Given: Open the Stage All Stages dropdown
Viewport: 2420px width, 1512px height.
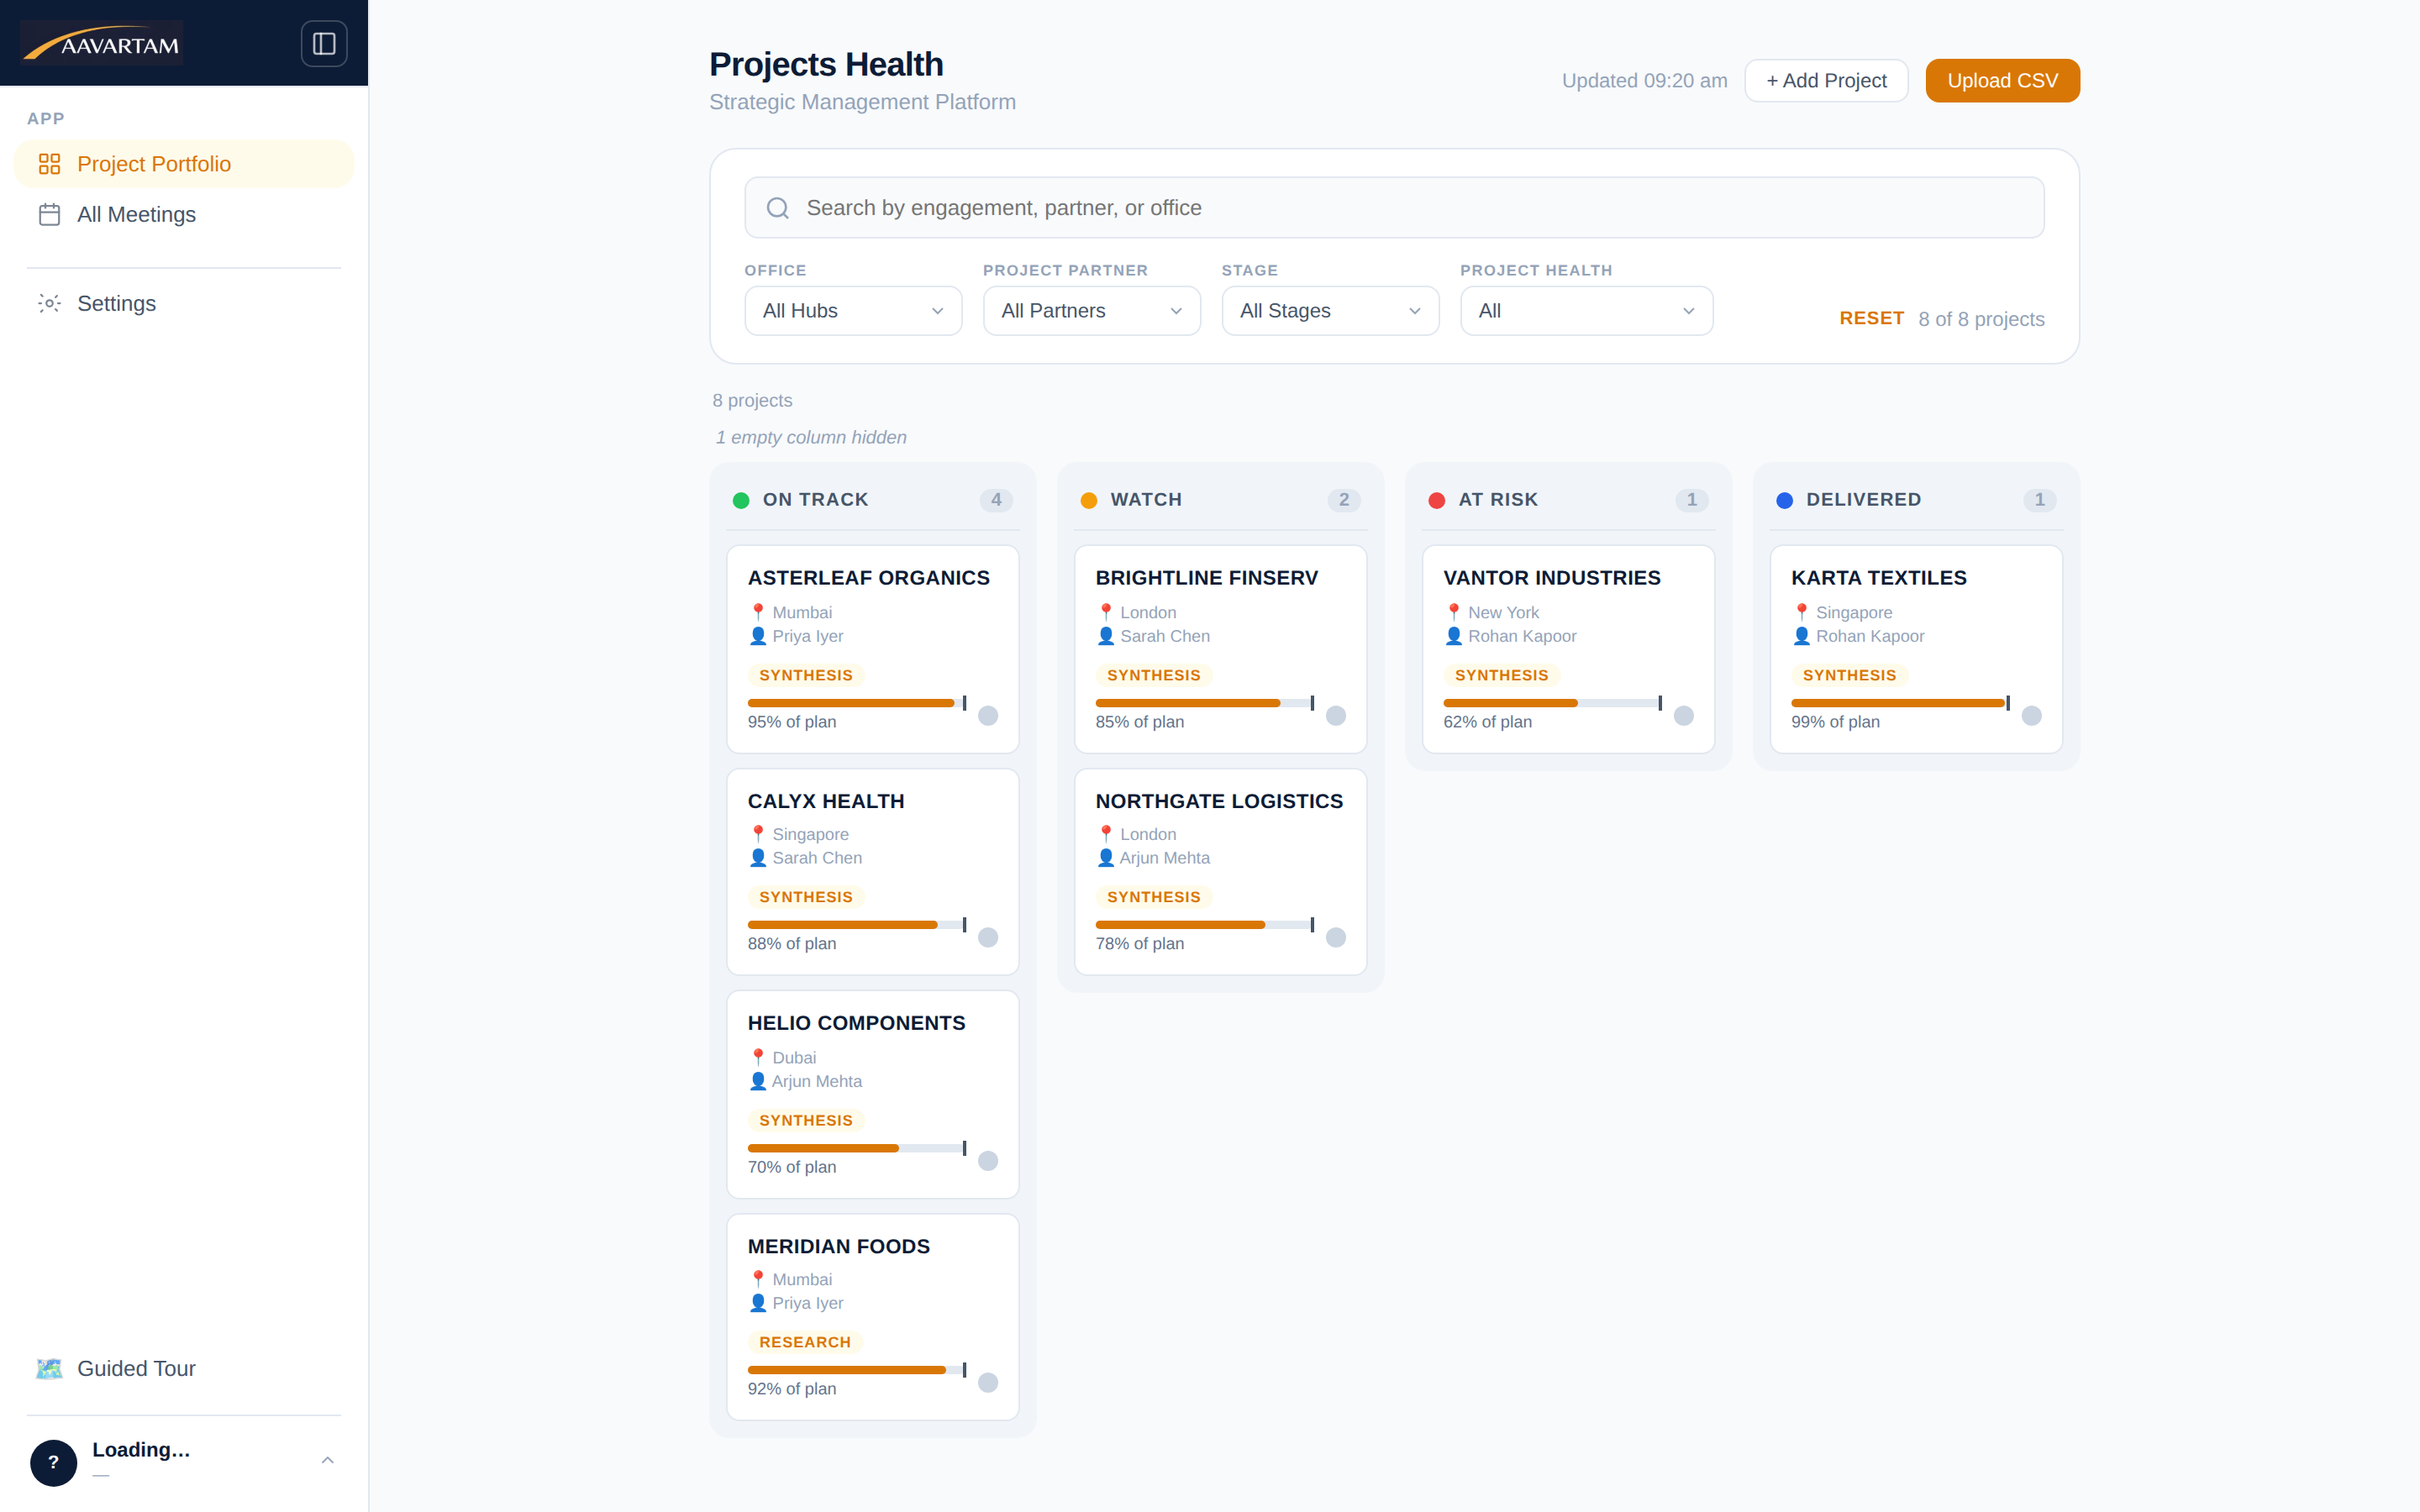Looking at the screenshot, I should tap(1330, 311).
